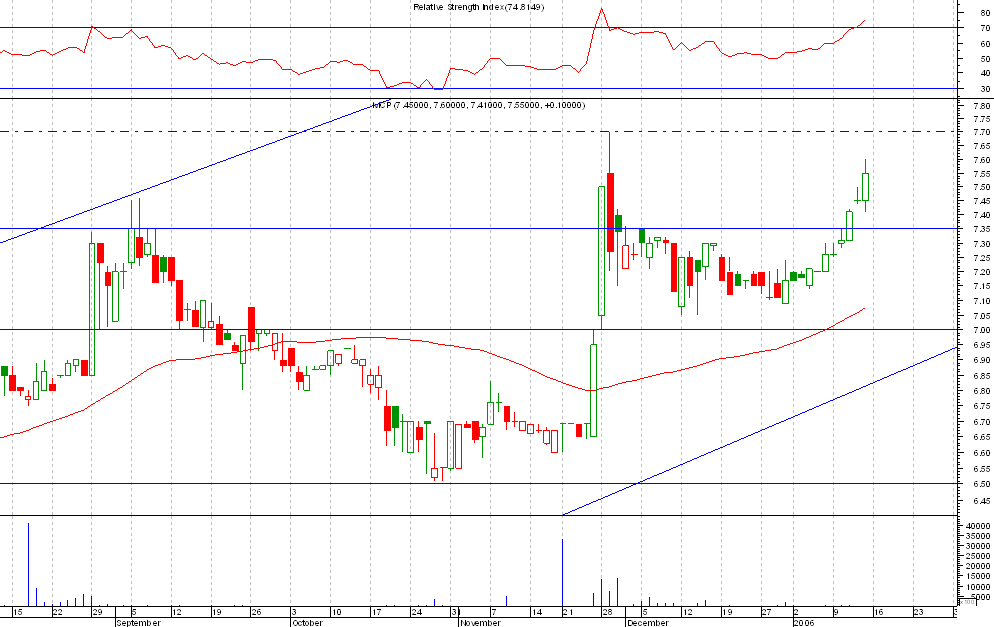Click the December month label

point(647,623)
